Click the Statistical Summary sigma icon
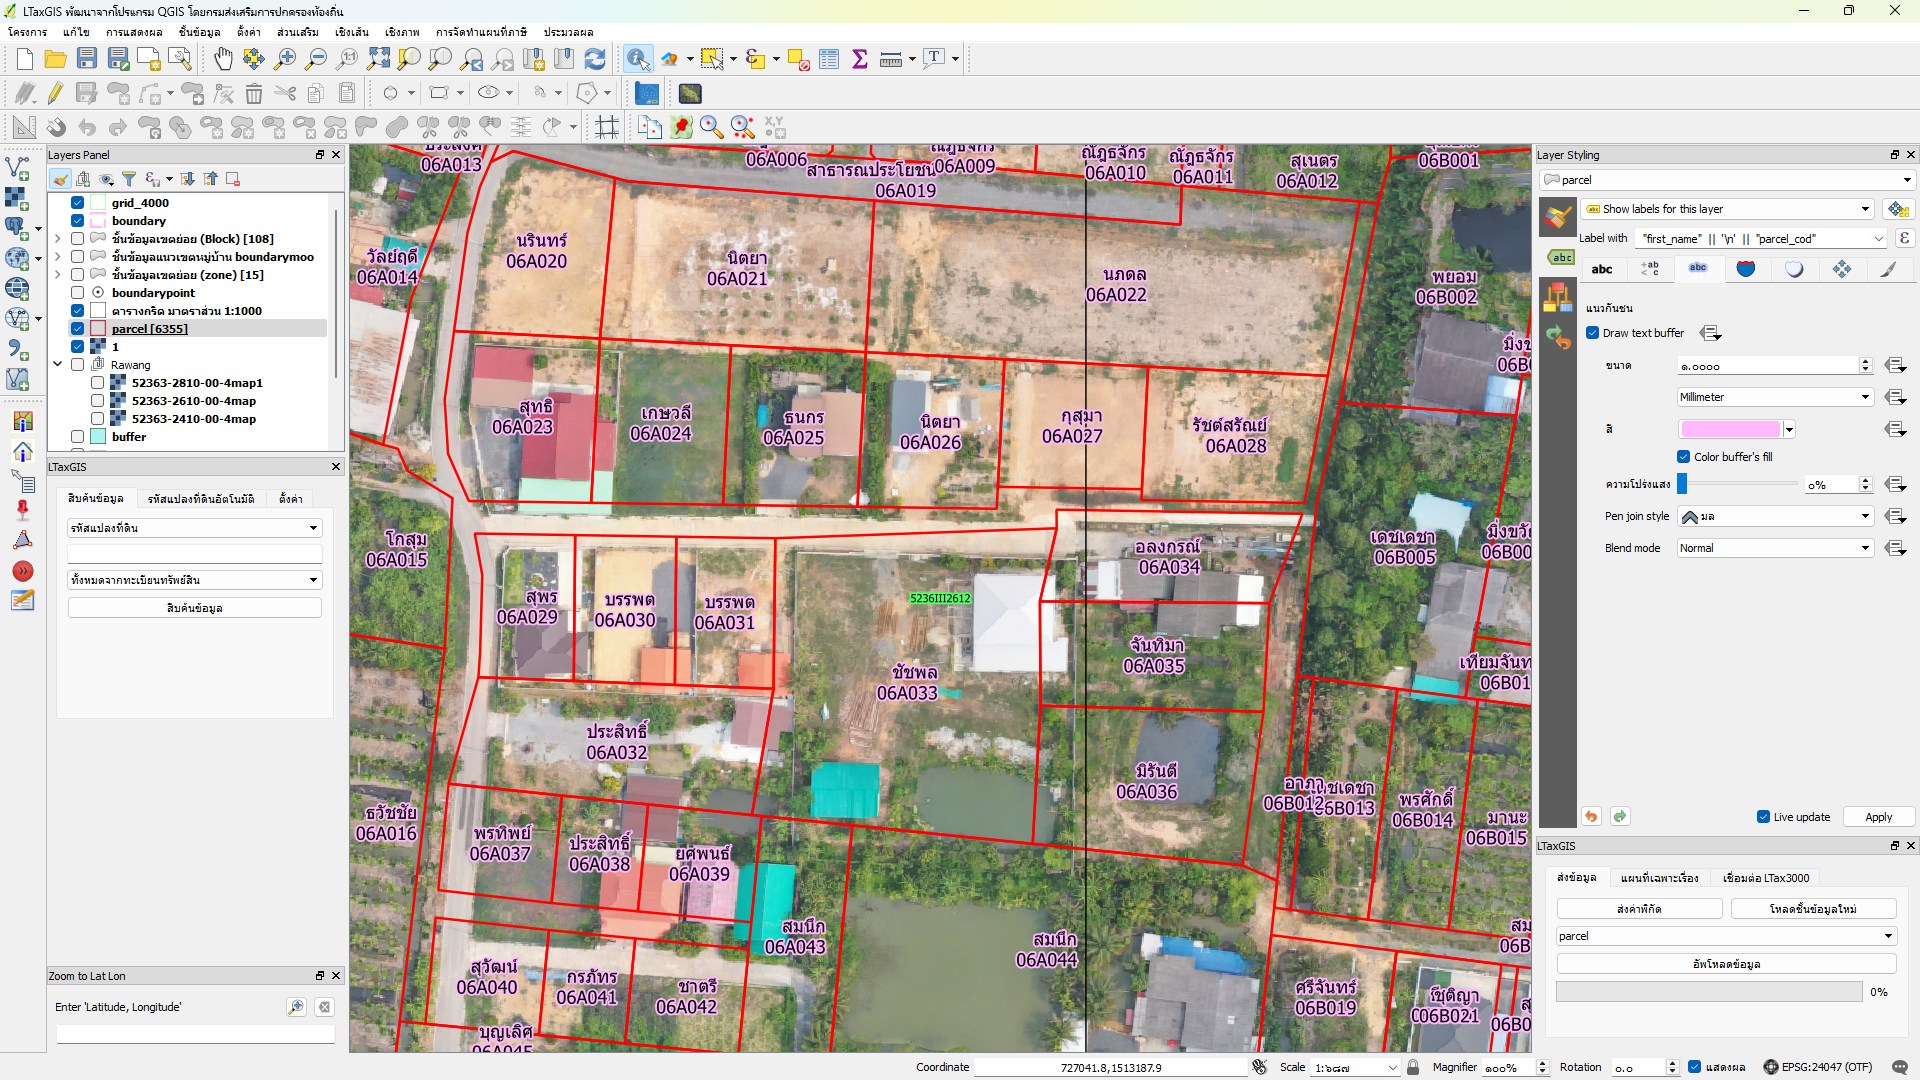The height and width of the screenshot is (1080, 1920). (859, 59)
